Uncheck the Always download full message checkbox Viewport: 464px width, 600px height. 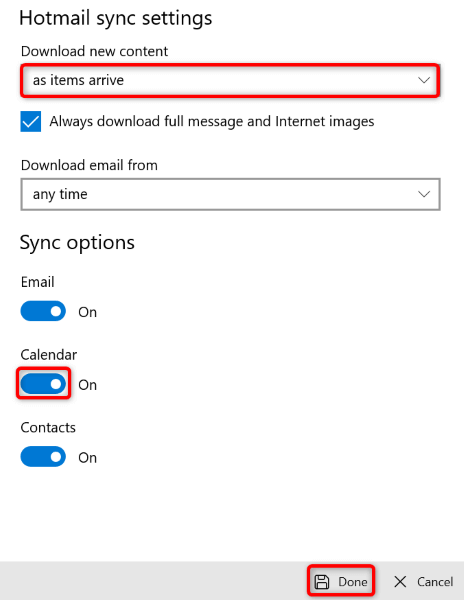31,121
